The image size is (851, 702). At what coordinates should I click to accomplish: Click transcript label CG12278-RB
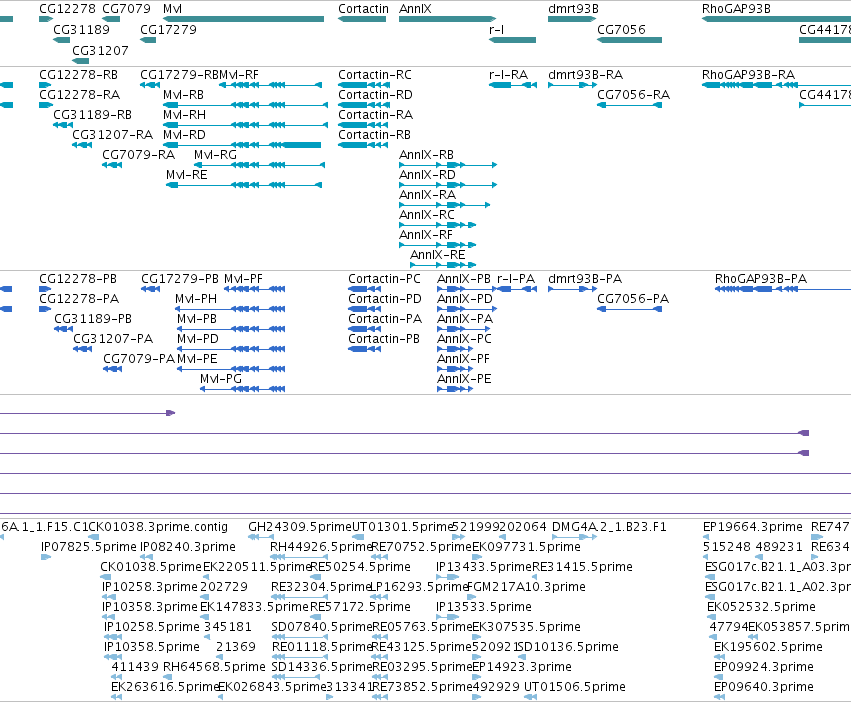click(x=78, y=74)
